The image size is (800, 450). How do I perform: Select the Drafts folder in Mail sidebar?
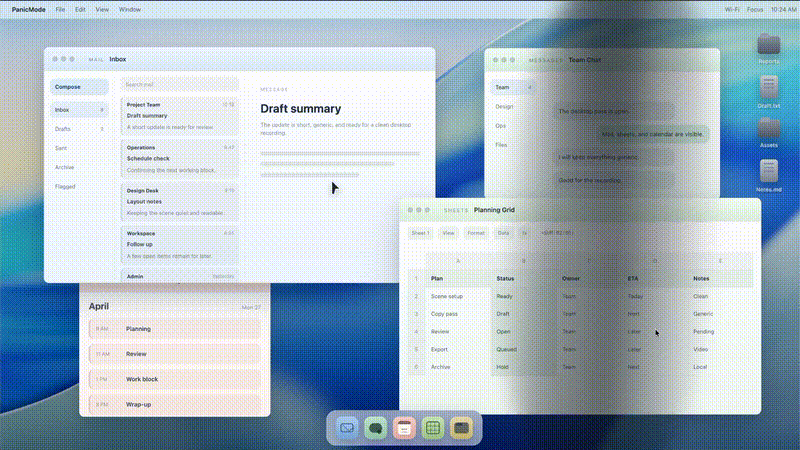79,129
